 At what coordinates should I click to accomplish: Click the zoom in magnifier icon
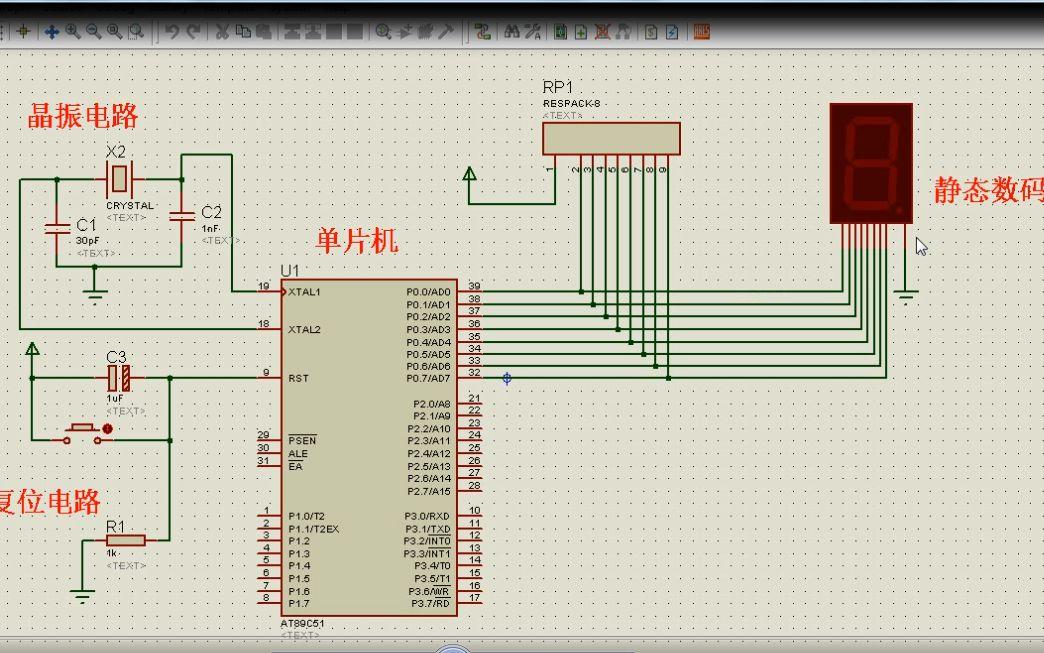pyautogui.click(x=73, y=31)
